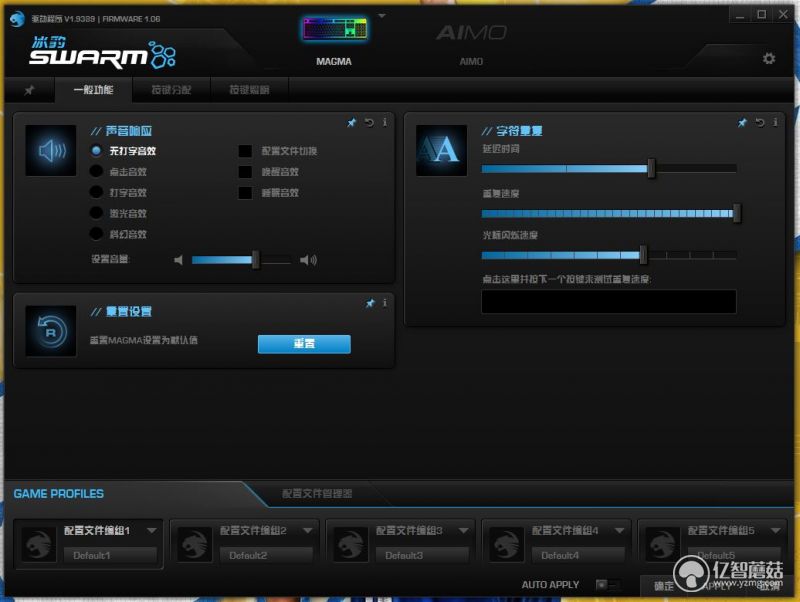Click the ROCCAT icon of 配置文件编组1
This screenshot has height=602, width=800.
coord(39,544)
